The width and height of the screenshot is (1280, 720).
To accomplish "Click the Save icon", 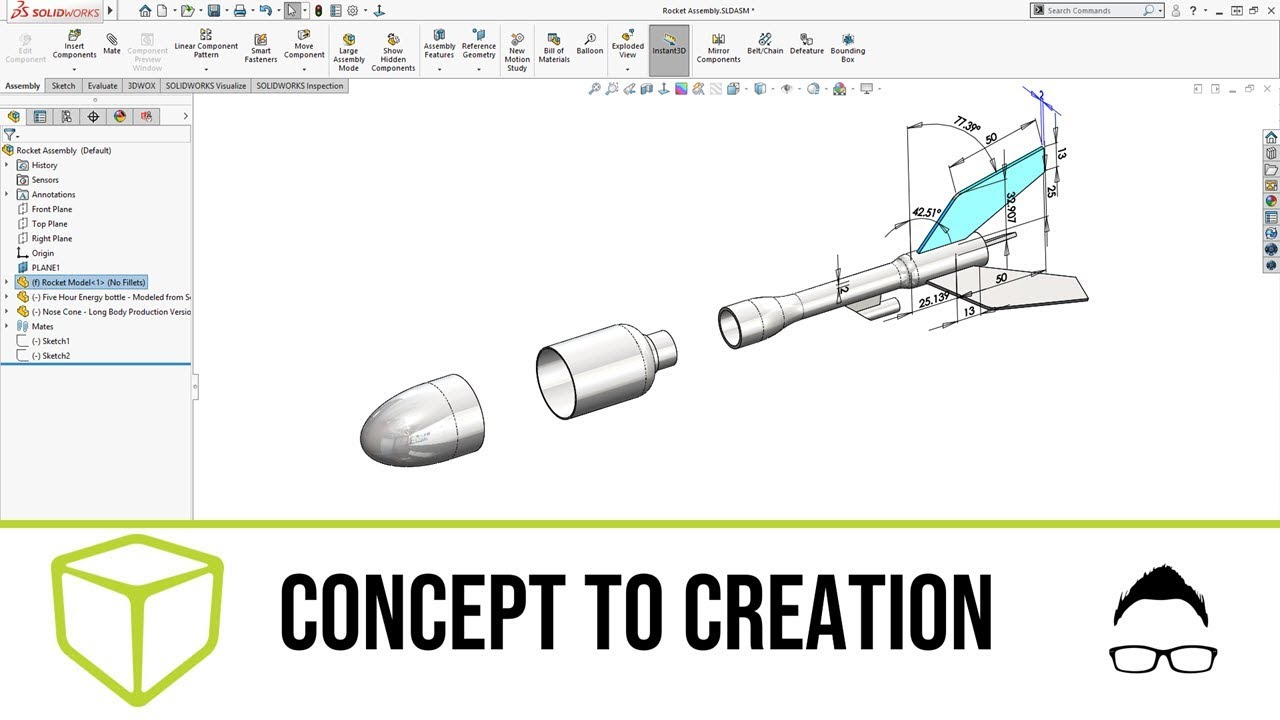I will pyautogui.click(x=213, y=11).
